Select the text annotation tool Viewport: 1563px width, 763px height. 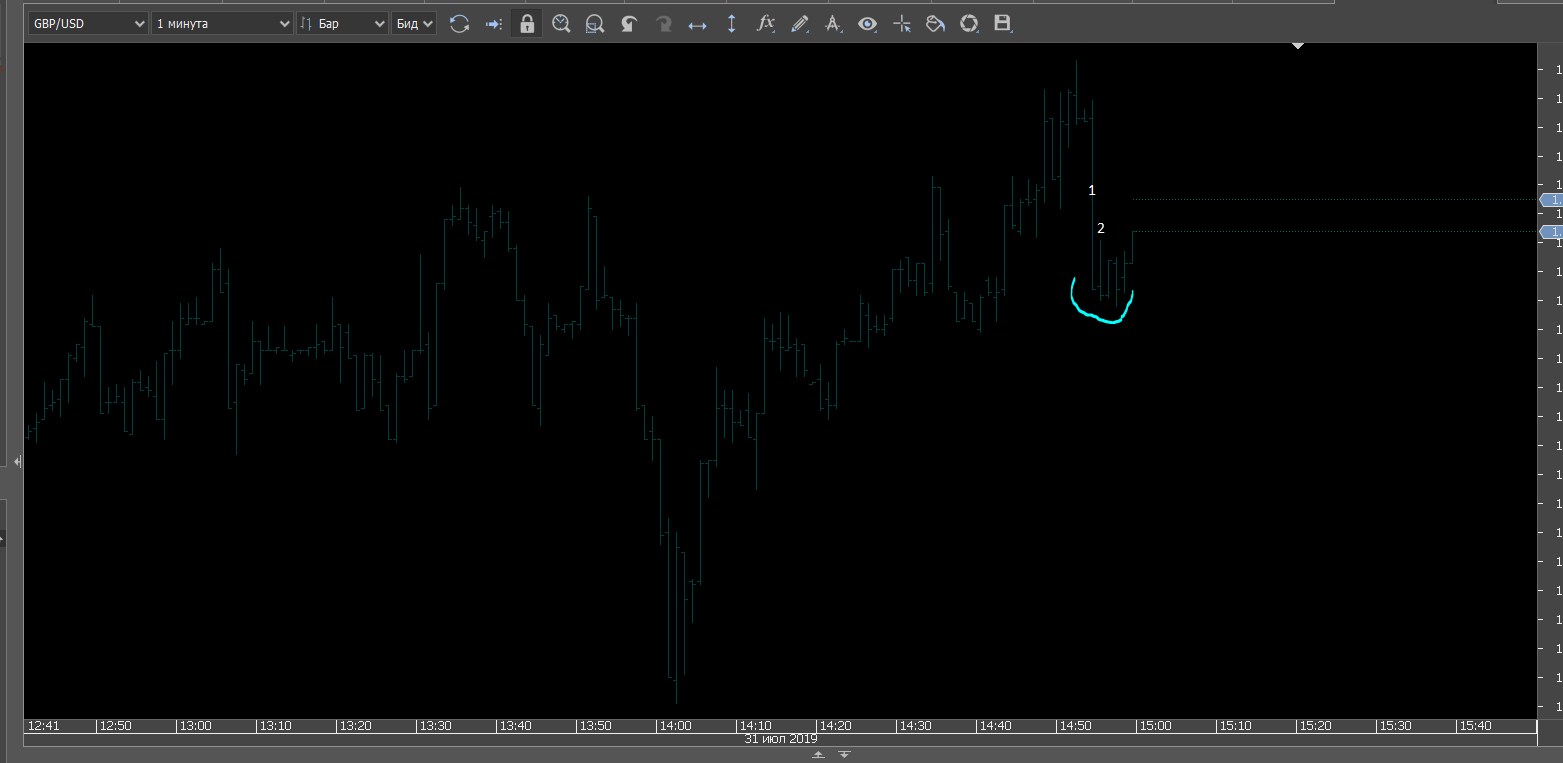click(833, 23)
